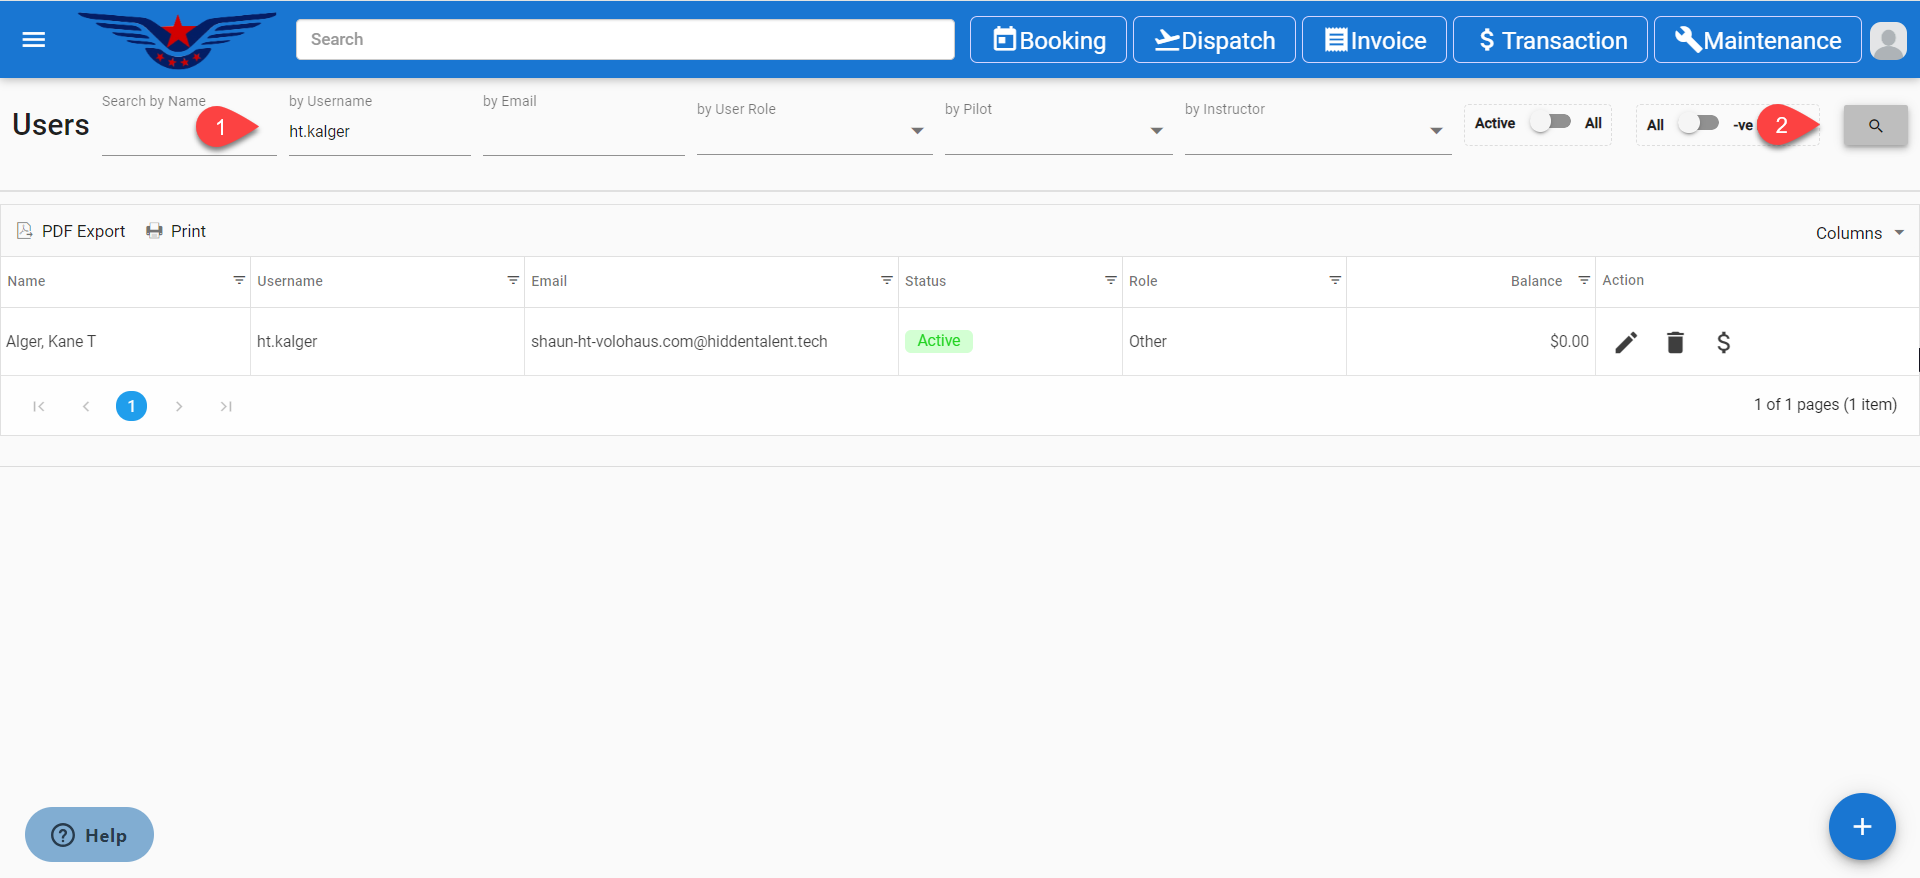This screenshot has height=878, width=1920.
Task: Click the by Email filter field
Action: (x=583, y=133)
